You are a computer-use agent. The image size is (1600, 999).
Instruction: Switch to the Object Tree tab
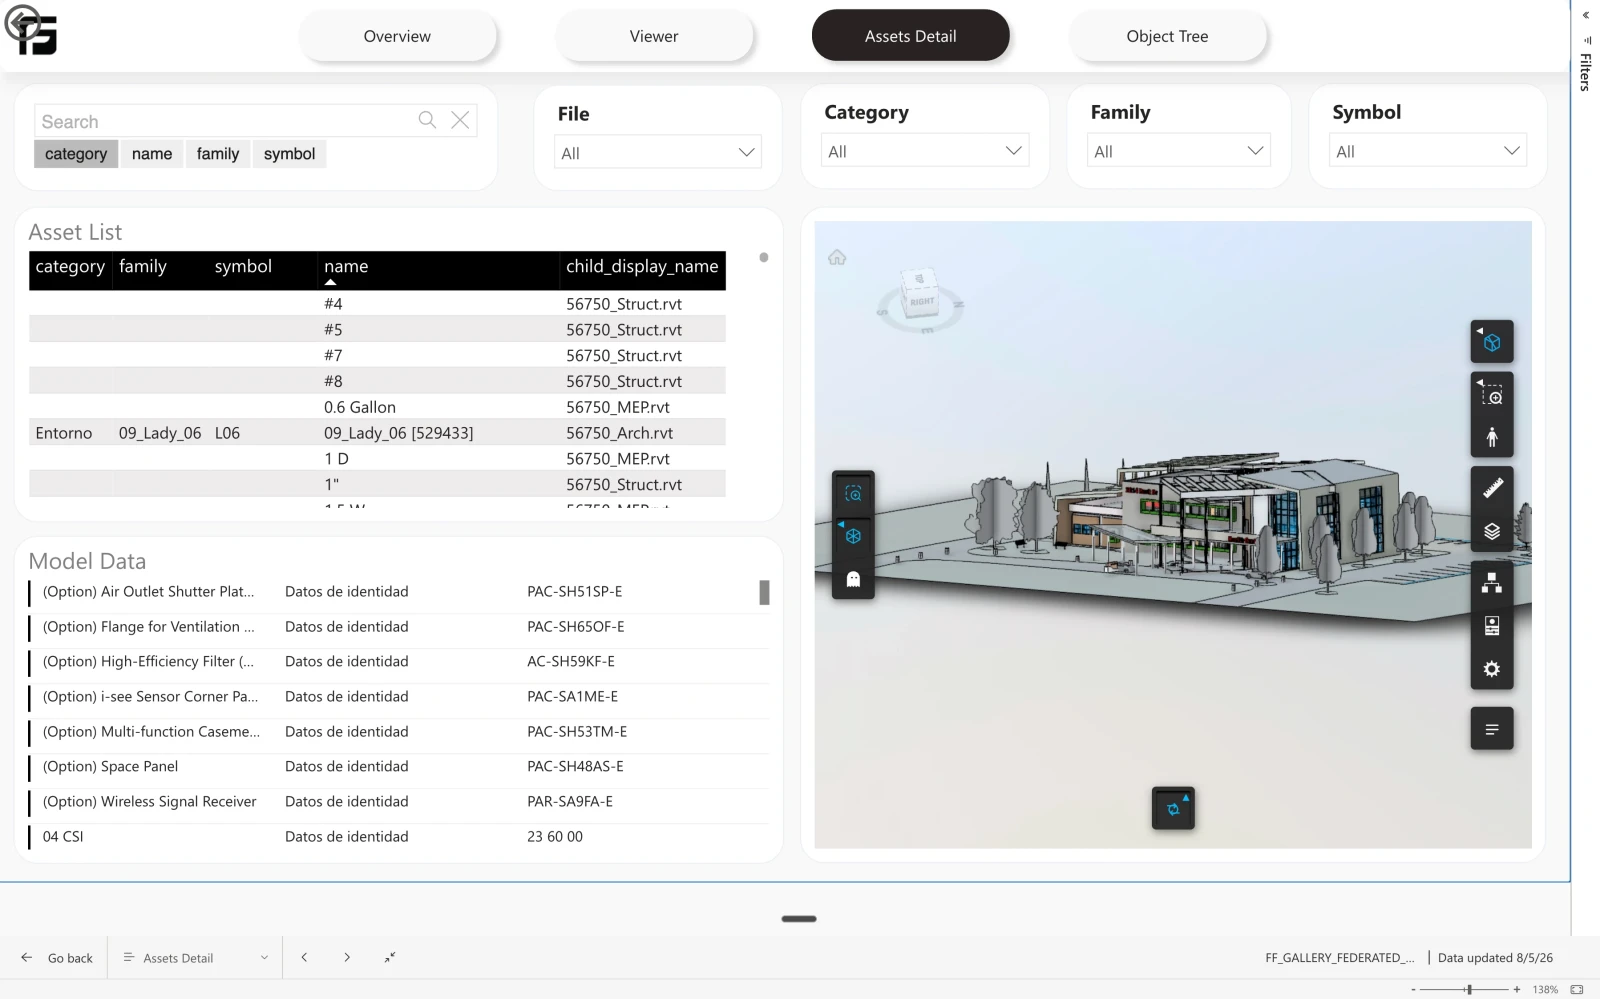point(1167,36)
